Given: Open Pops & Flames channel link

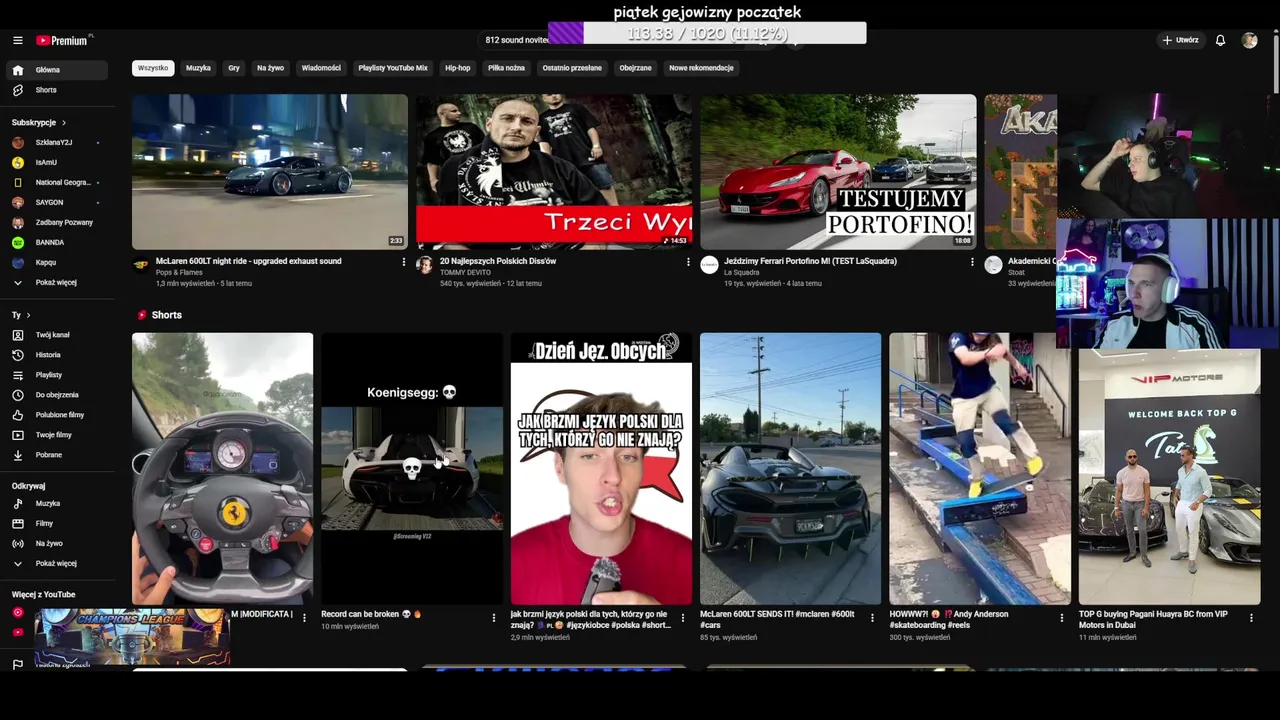Looking at the screenshot, I should pyautogui.click(x=179, y=272).
